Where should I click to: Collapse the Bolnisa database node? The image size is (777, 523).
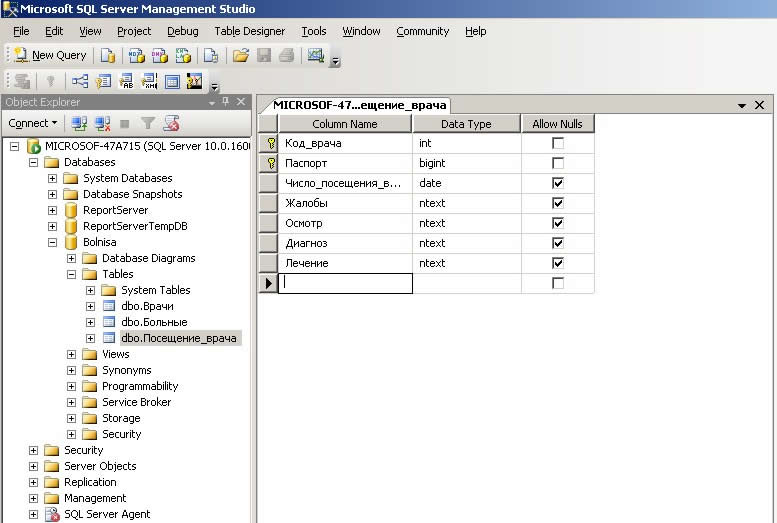(53, 242)
